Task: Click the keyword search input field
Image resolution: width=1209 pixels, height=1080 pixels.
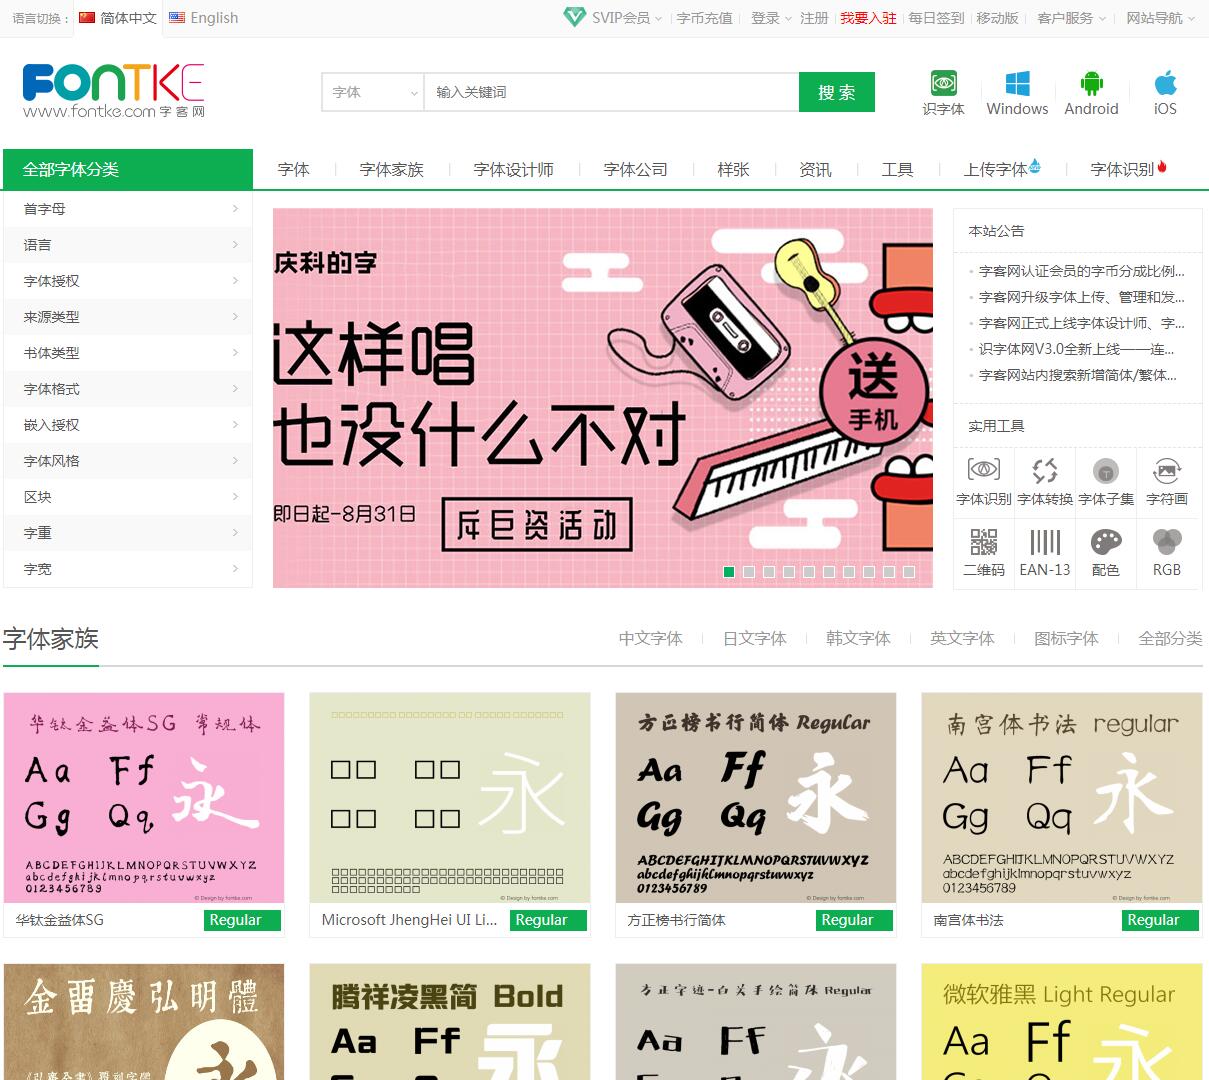Action: pyautogui.click(x=611, y=92)
